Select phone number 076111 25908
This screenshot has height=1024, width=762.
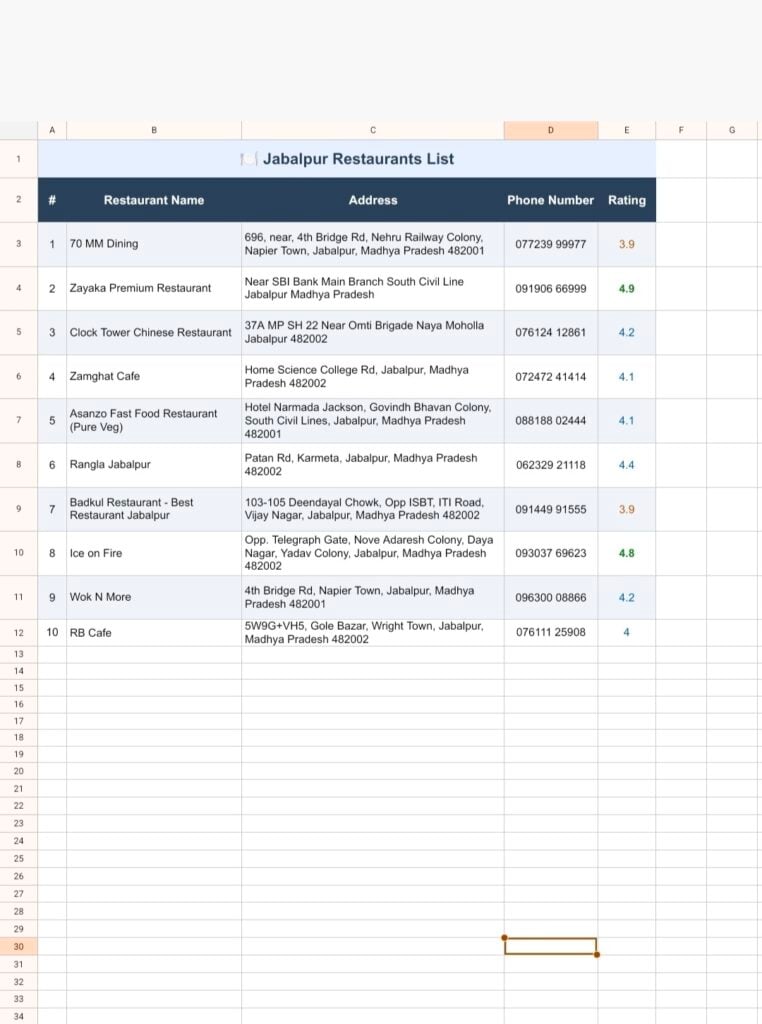coord(550,632)
